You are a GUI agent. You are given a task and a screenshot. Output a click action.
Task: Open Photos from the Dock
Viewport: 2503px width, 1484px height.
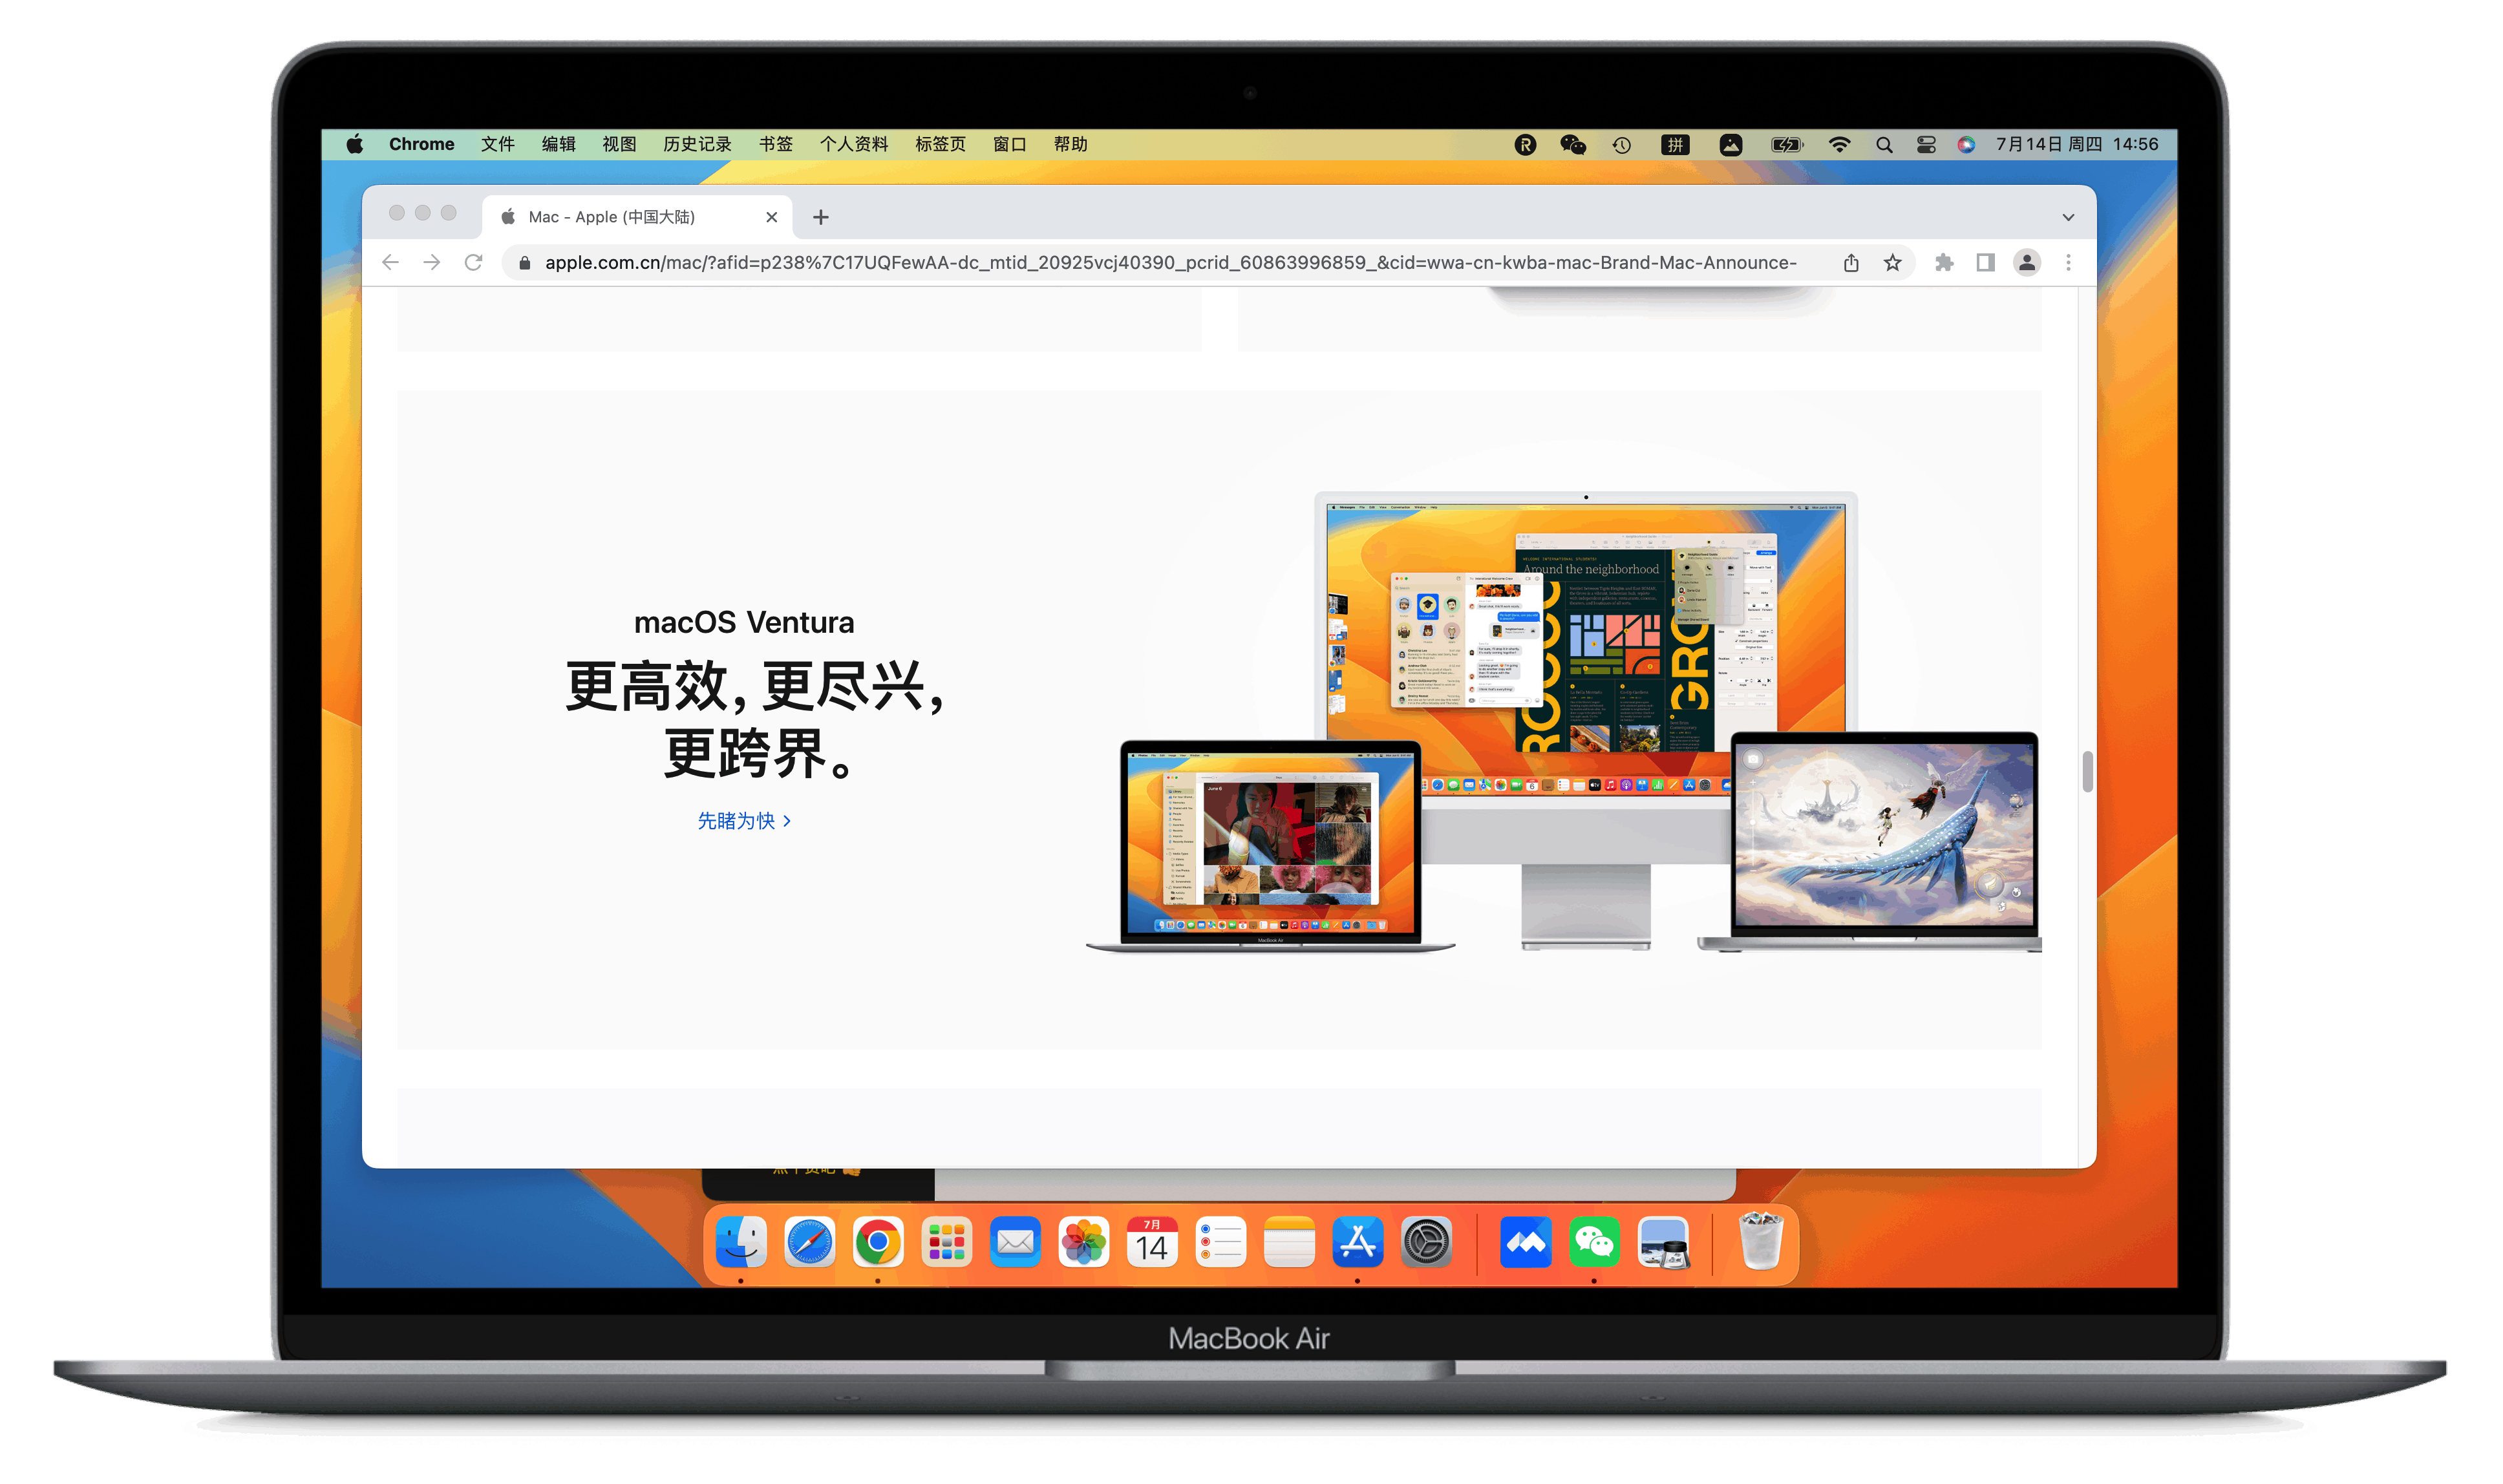tap(1084, 1243)
